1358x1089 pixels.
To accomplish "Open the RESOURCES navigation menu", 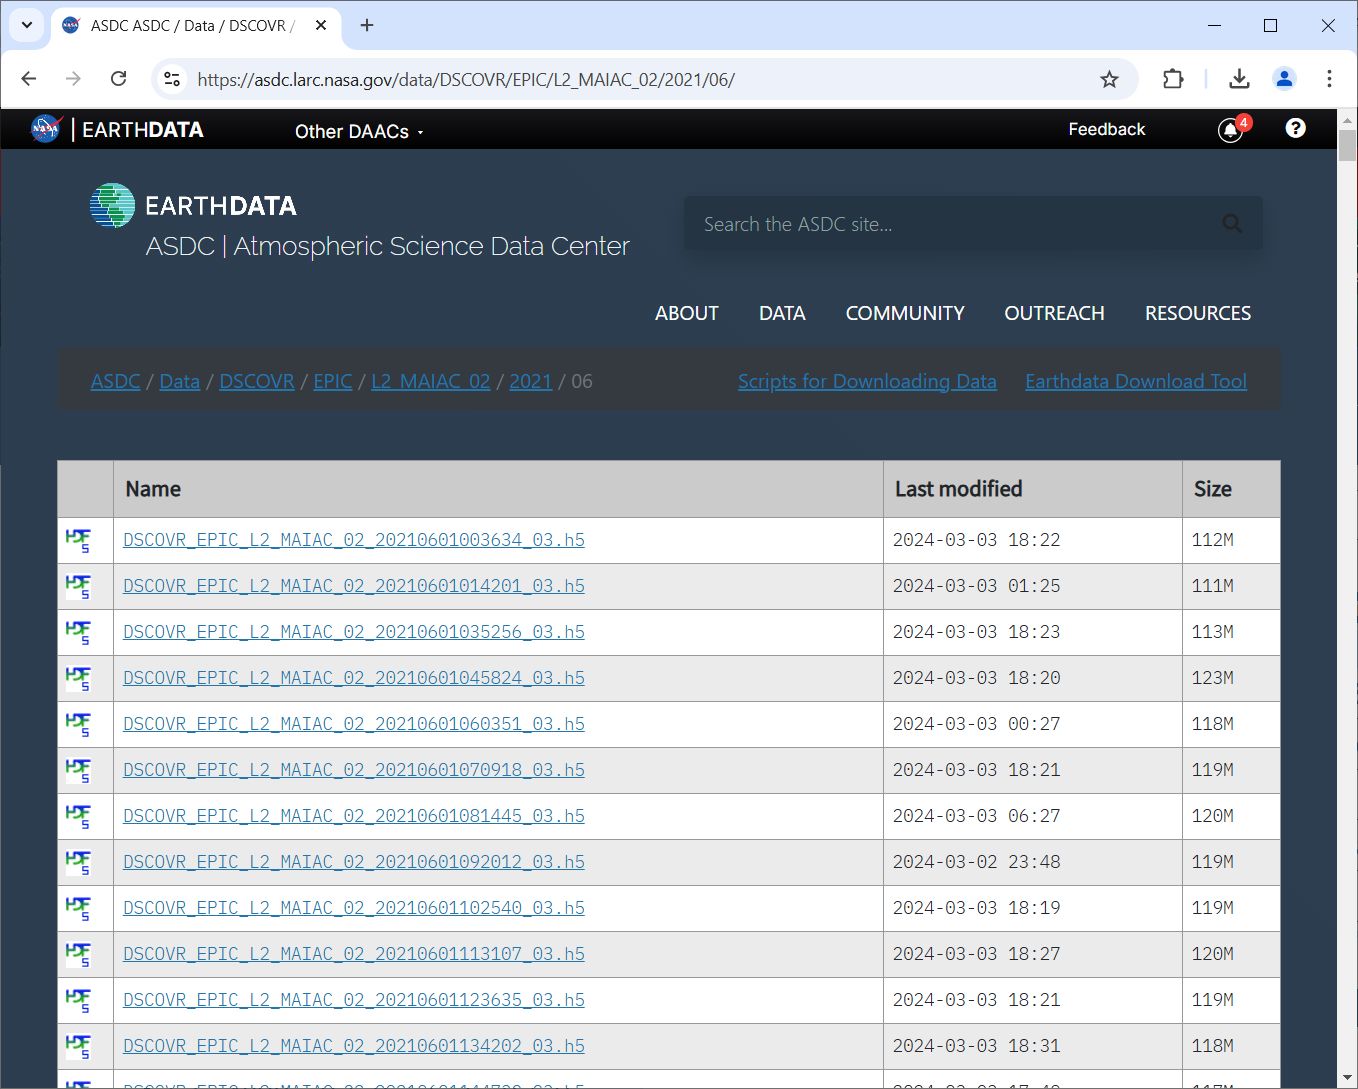I will [1198, 313].
